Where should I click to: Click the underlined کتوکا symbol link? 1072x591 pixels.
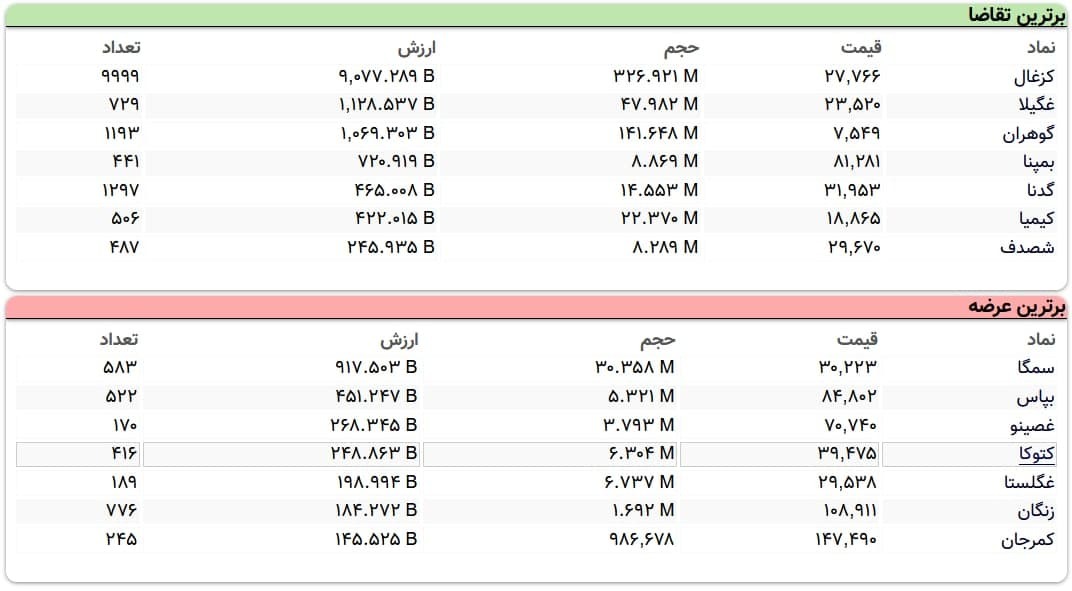click(x=1036, y=455)
